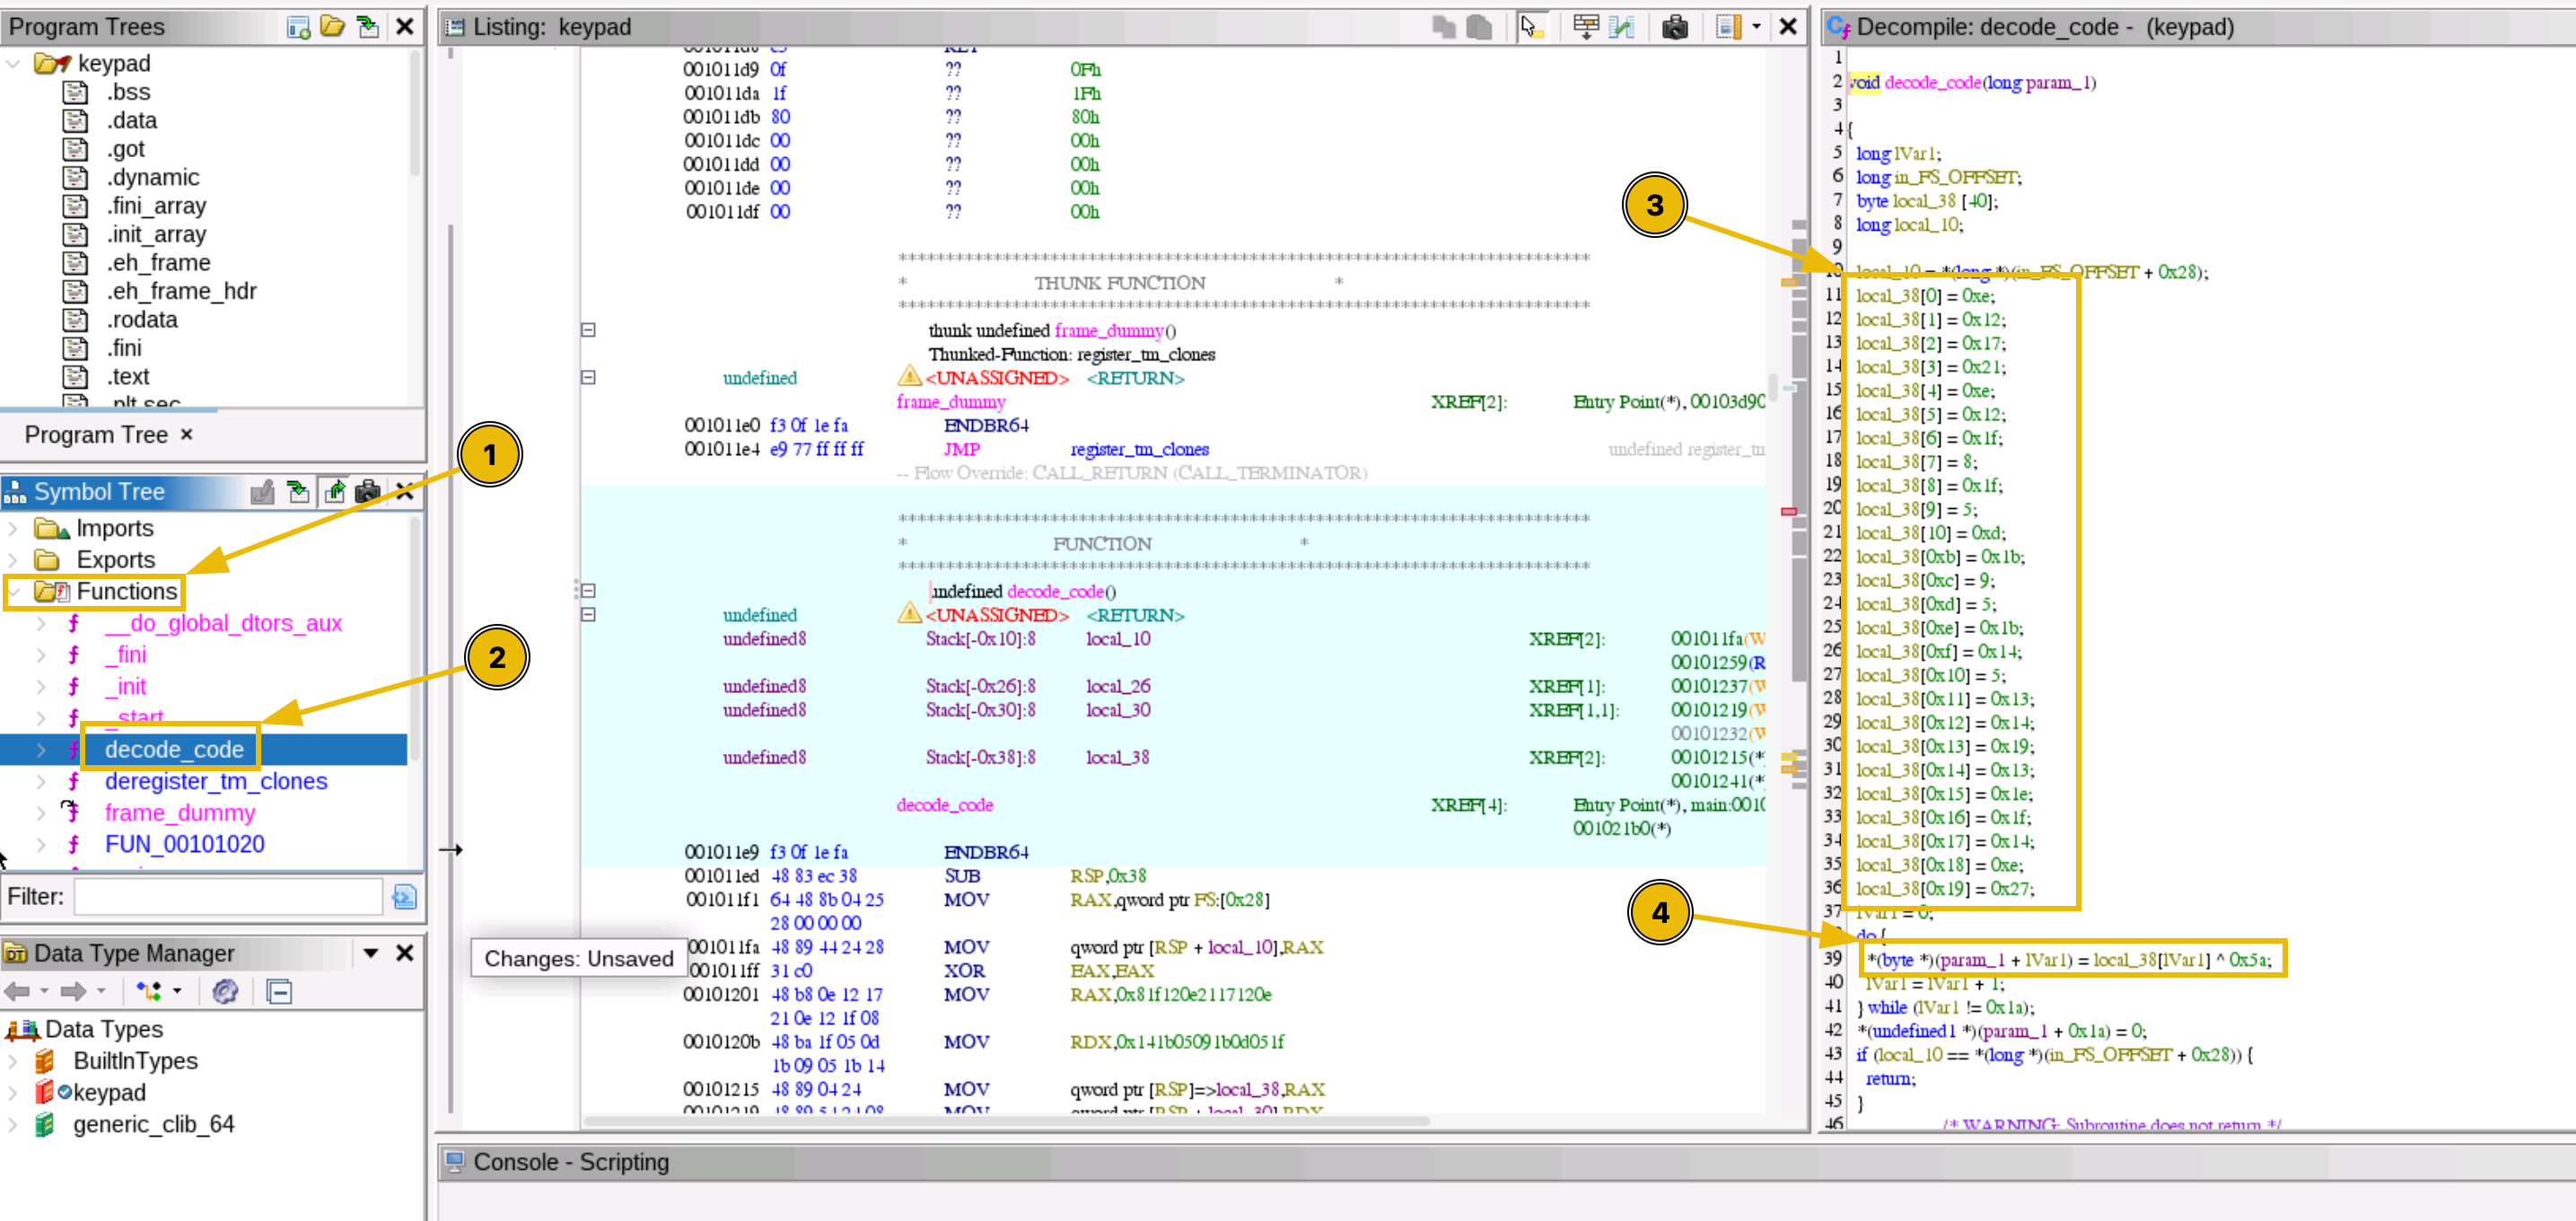Select the _fini function in Symbol Tree

point(126,655)
